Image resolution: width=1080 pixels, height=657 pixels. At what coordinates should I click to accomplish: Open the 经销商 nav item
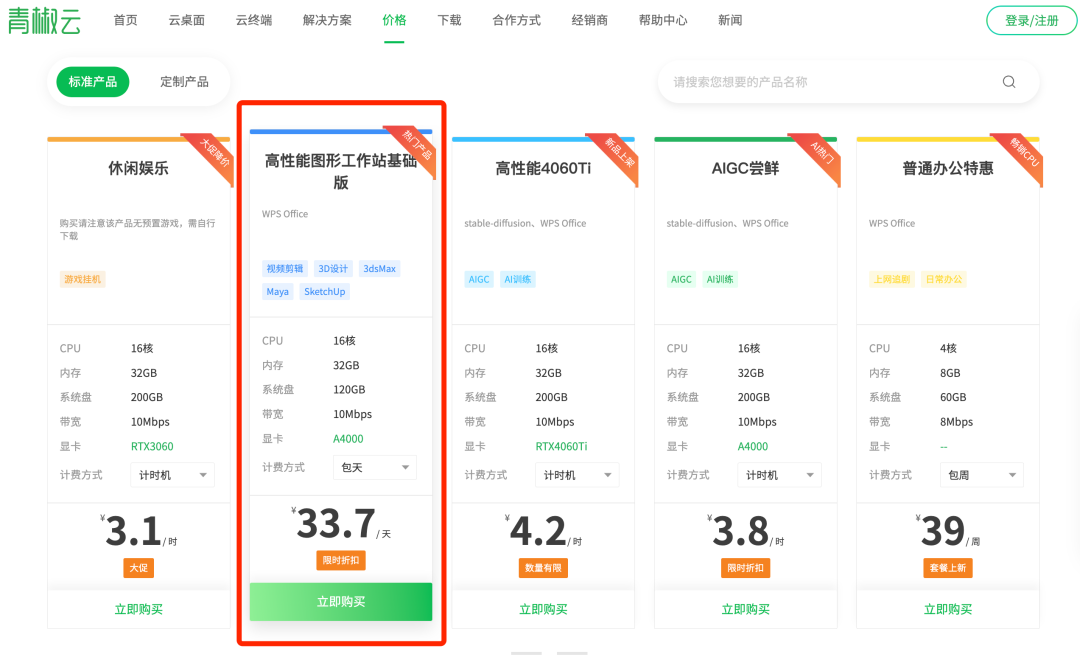click(x=590, y=20)
